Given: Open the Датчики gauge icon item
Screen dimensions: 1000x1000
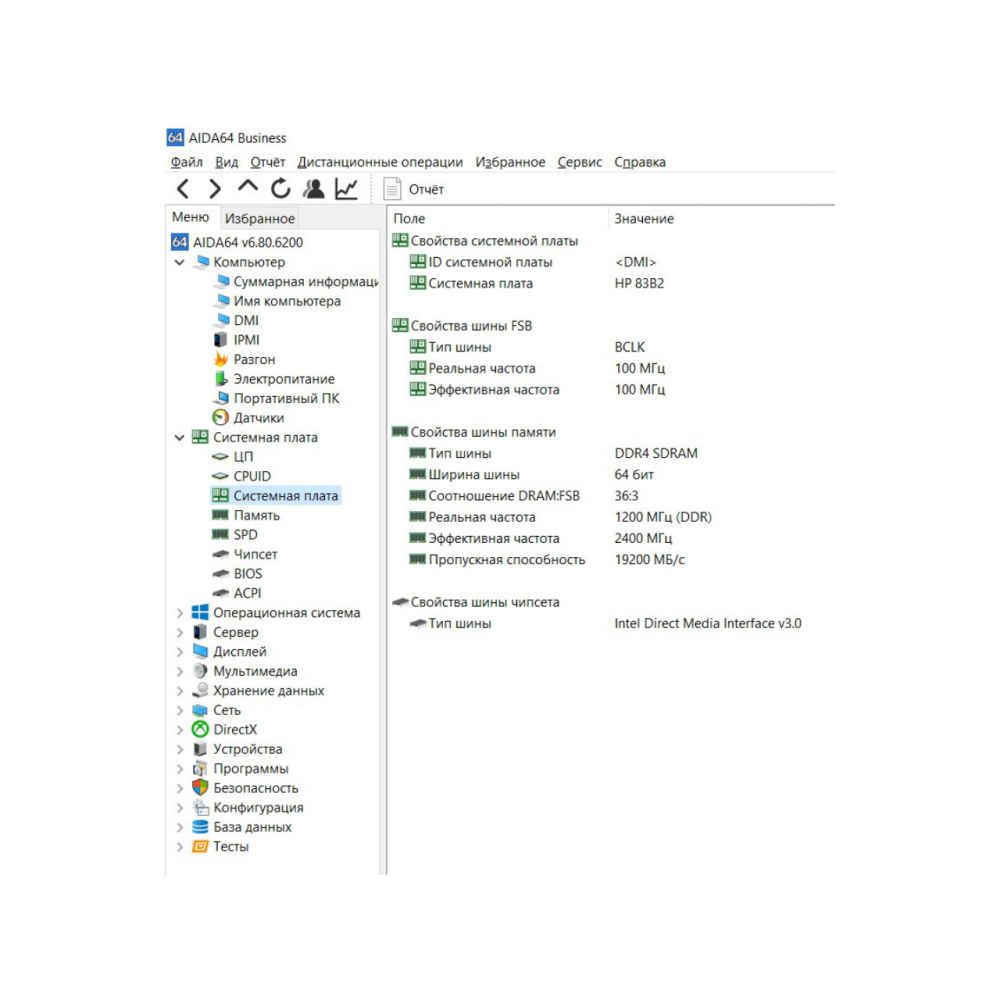Looking at the screenshot, I should (248, 418).
